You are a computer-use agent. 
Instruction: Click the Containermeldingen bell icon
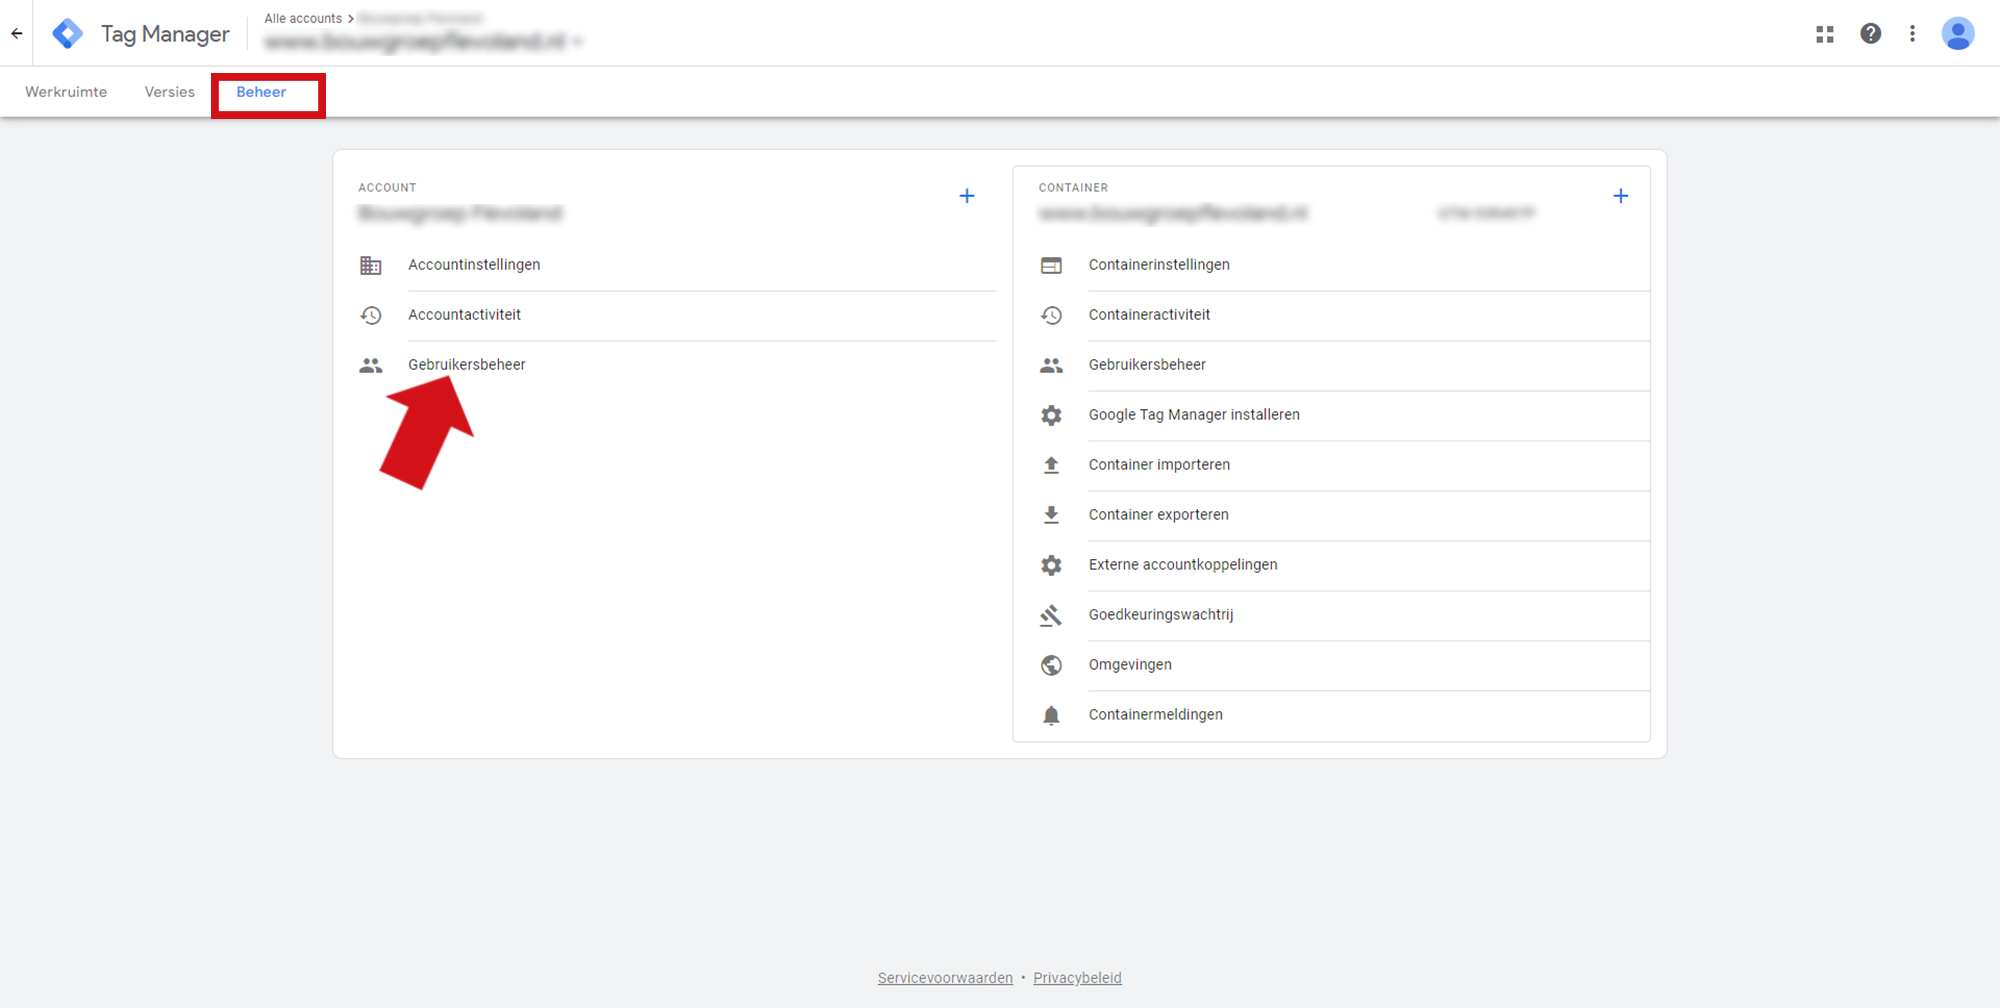click(x=1051, y=715)
